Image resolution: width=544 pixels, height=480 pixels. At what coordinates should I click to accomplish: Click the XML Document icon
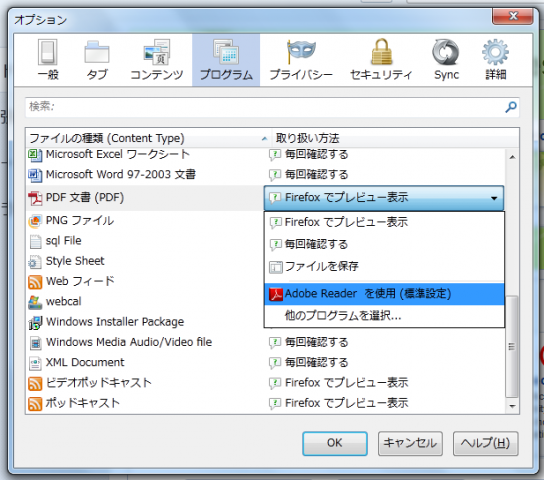coord(35,363)
